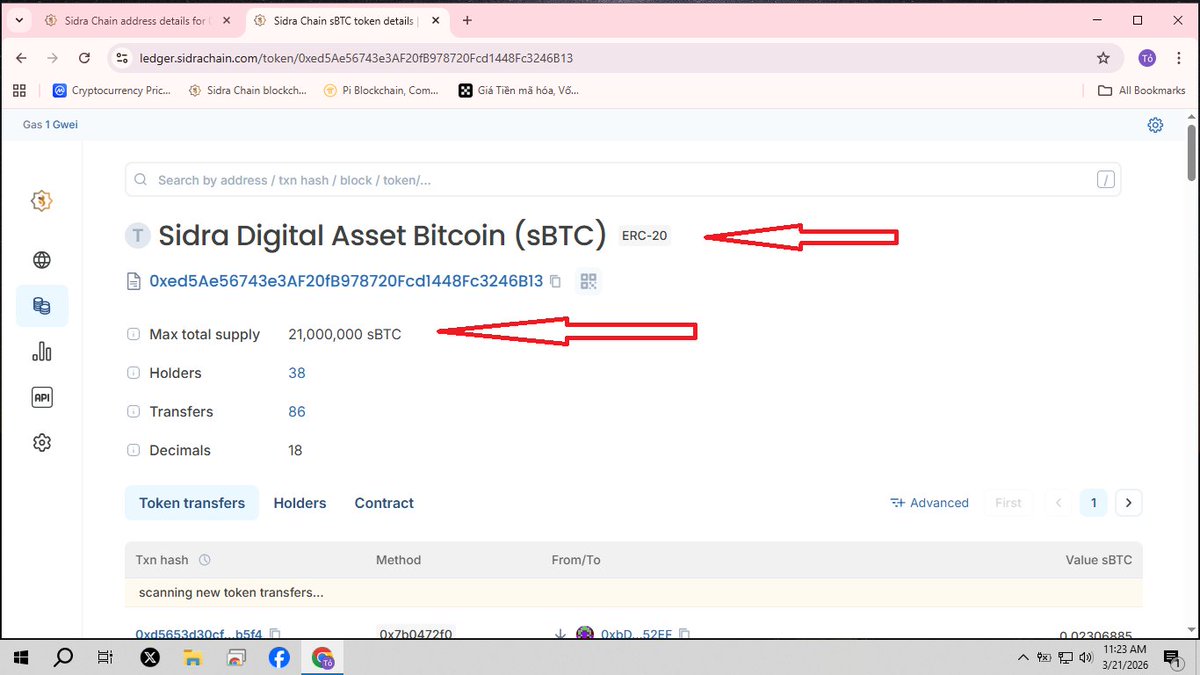Click the ERC-20 tag
1200x675 pixels.
point(645,237)
